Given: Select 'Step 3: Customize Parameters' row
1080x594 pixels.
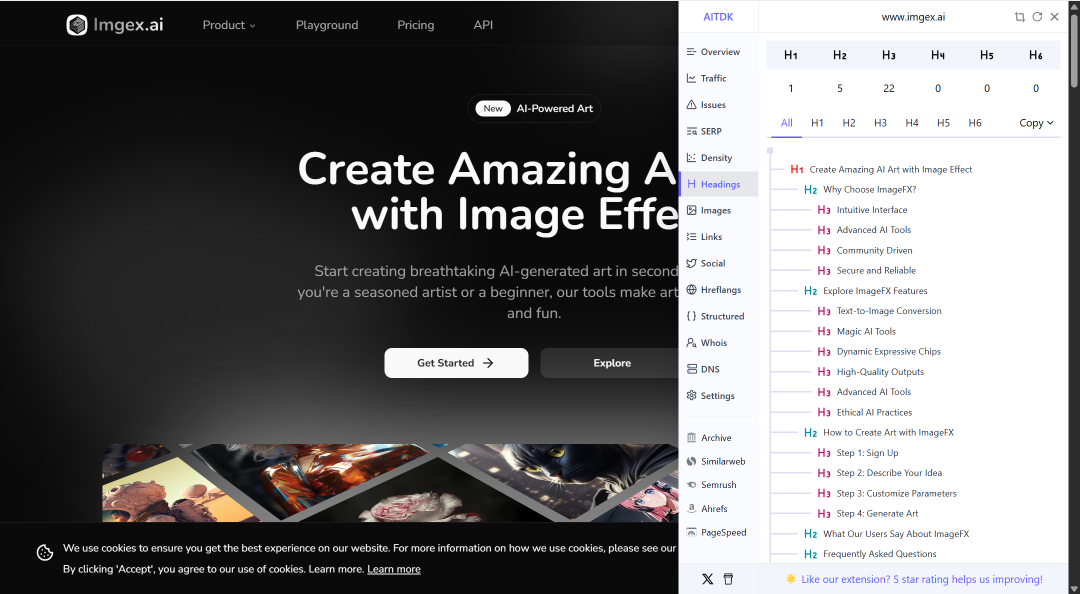Looking at the screenshot, I should click(x=887, y=493).
